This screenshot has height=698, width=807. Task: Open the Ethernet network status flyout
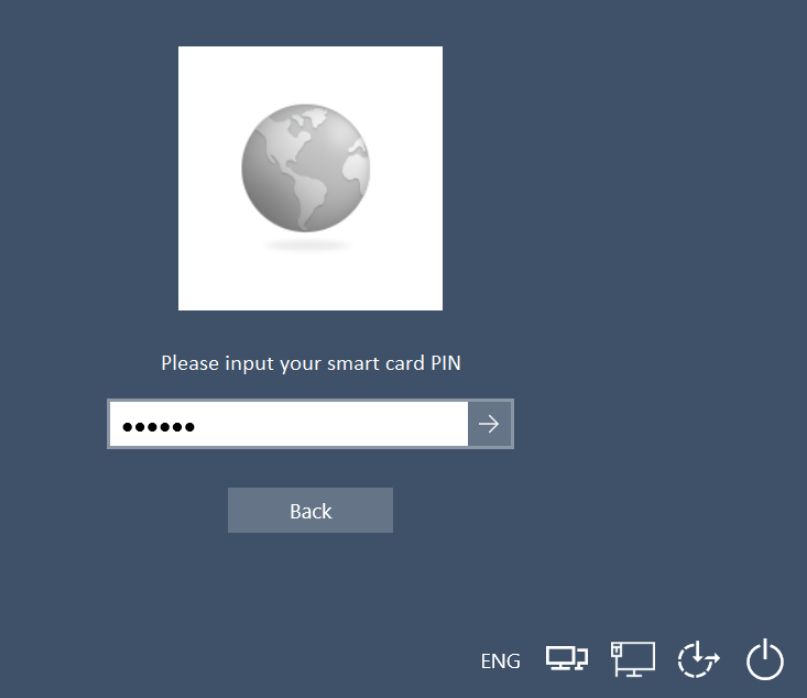tap(633, 659)
